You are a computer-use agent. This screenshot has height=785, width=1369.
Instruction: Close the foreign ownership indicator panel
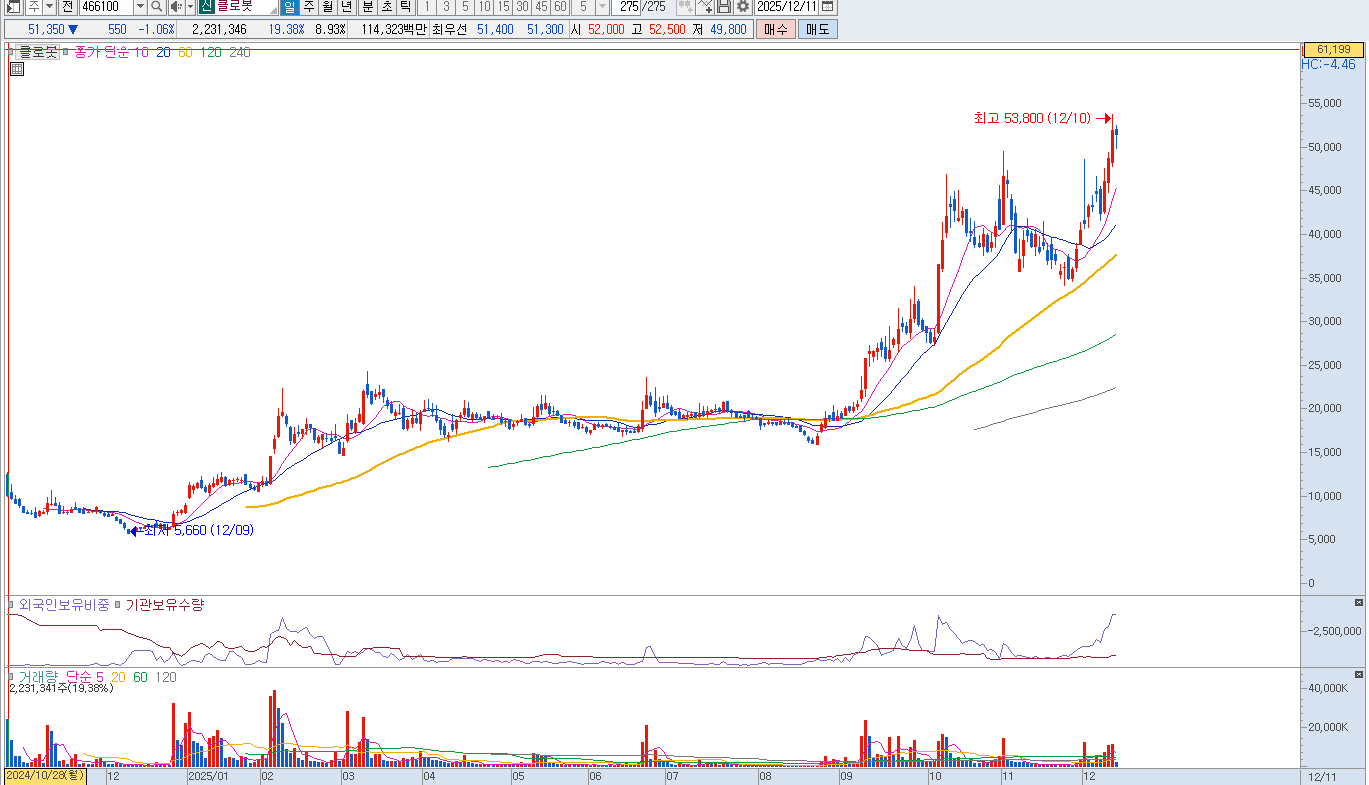tap(1358, 602)
